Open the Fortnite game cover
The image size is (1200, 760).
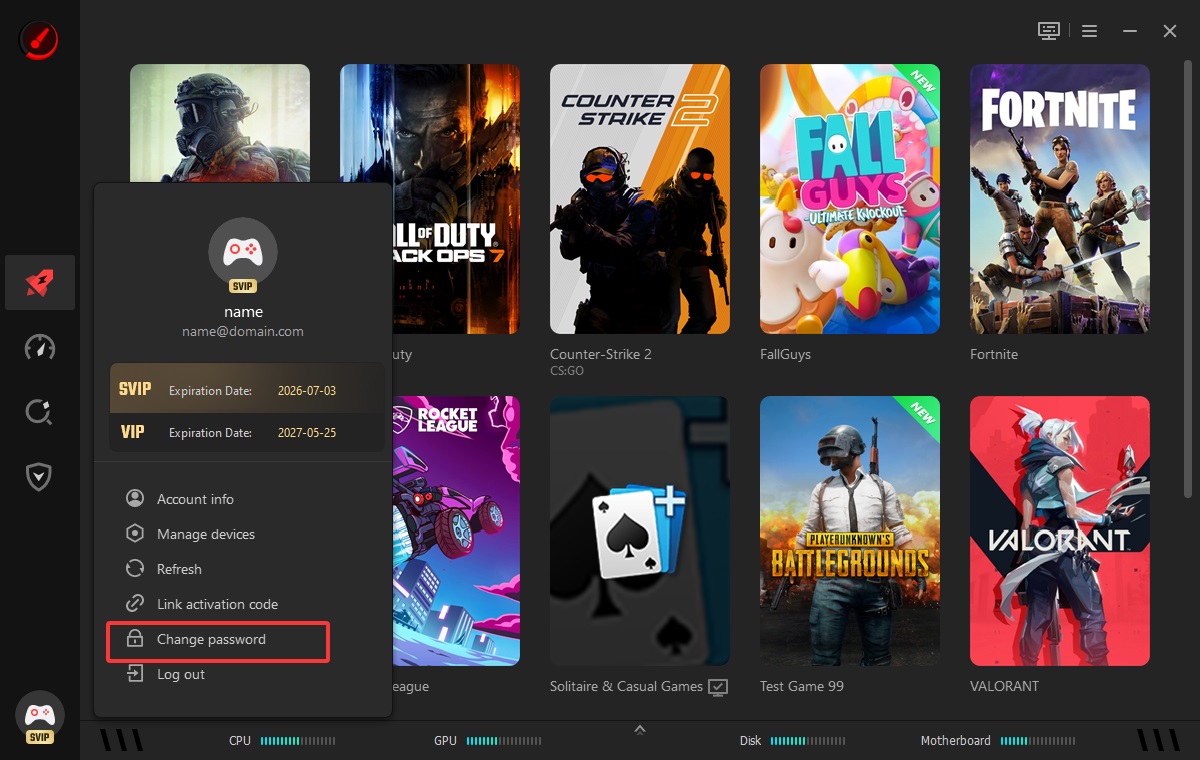click(1060, 199)
